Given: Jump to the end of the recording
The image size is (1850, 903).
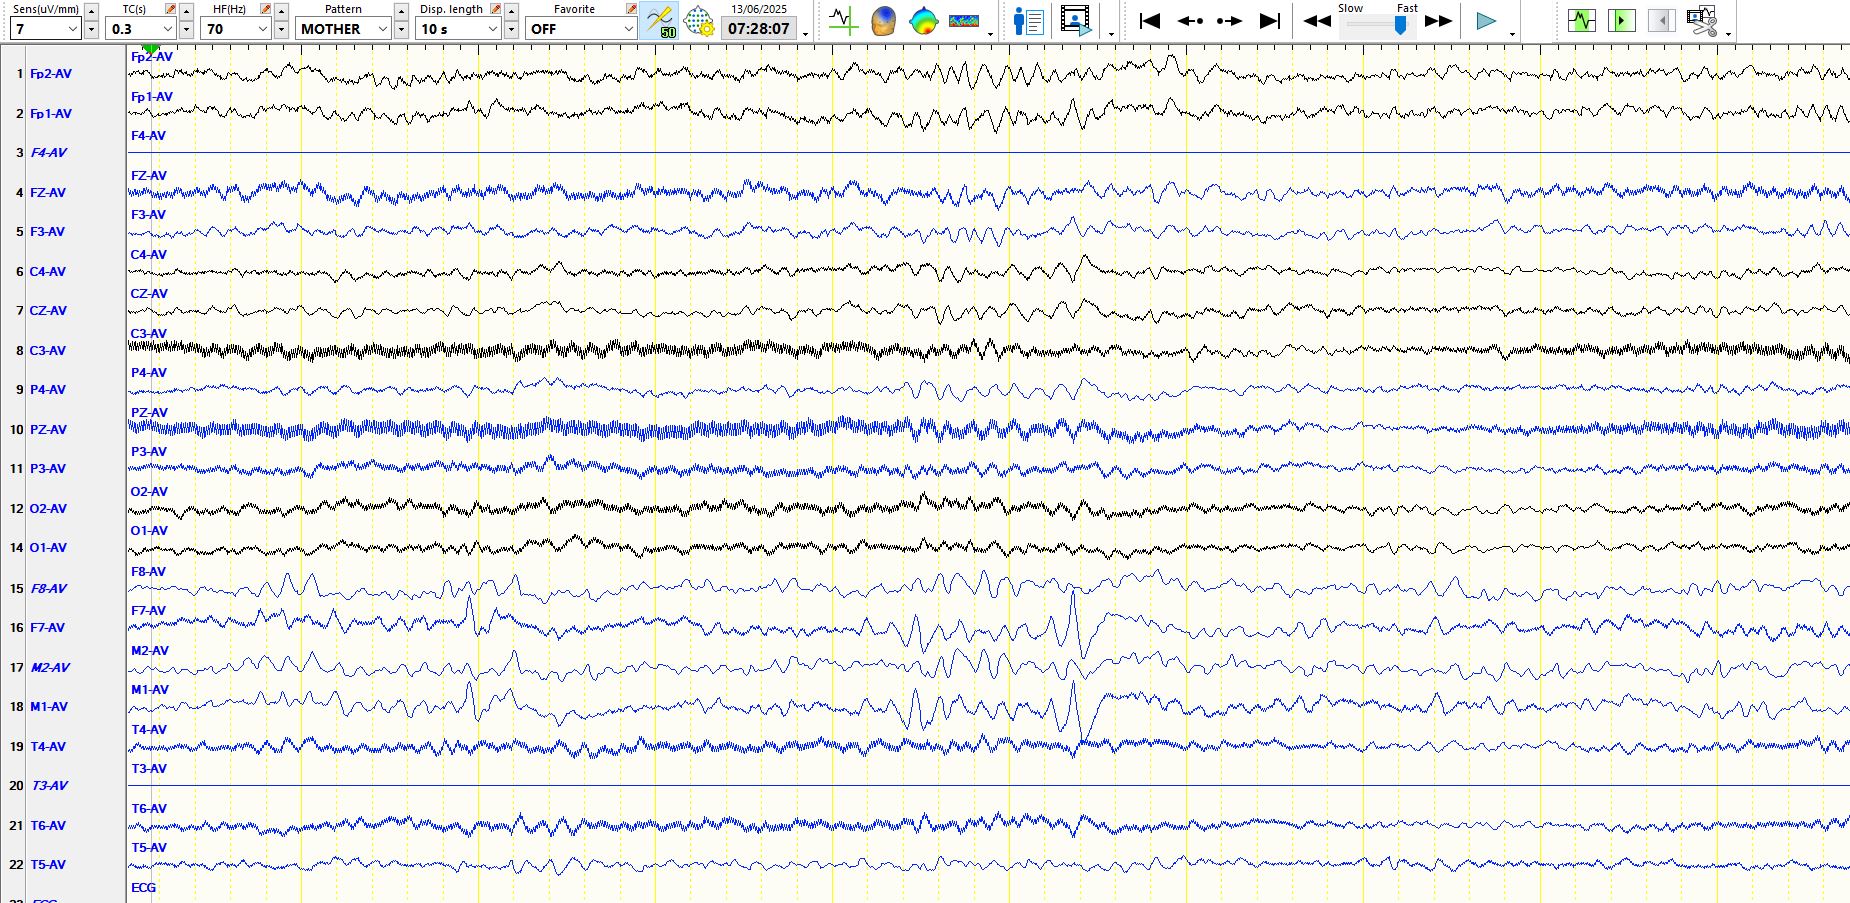Looking at the screenshot, I should 1270,20.
